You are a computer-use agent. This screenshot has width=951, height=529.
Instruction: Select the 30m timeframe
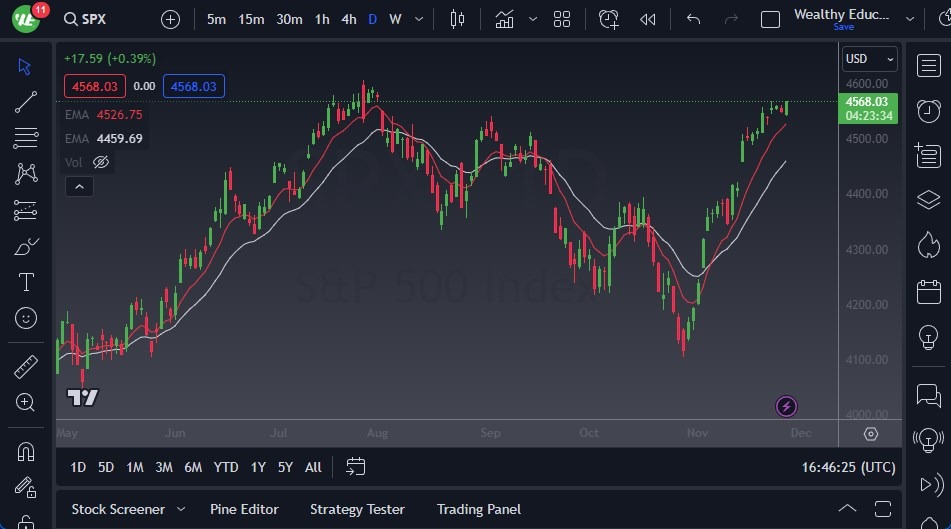[x=289, y=19]
